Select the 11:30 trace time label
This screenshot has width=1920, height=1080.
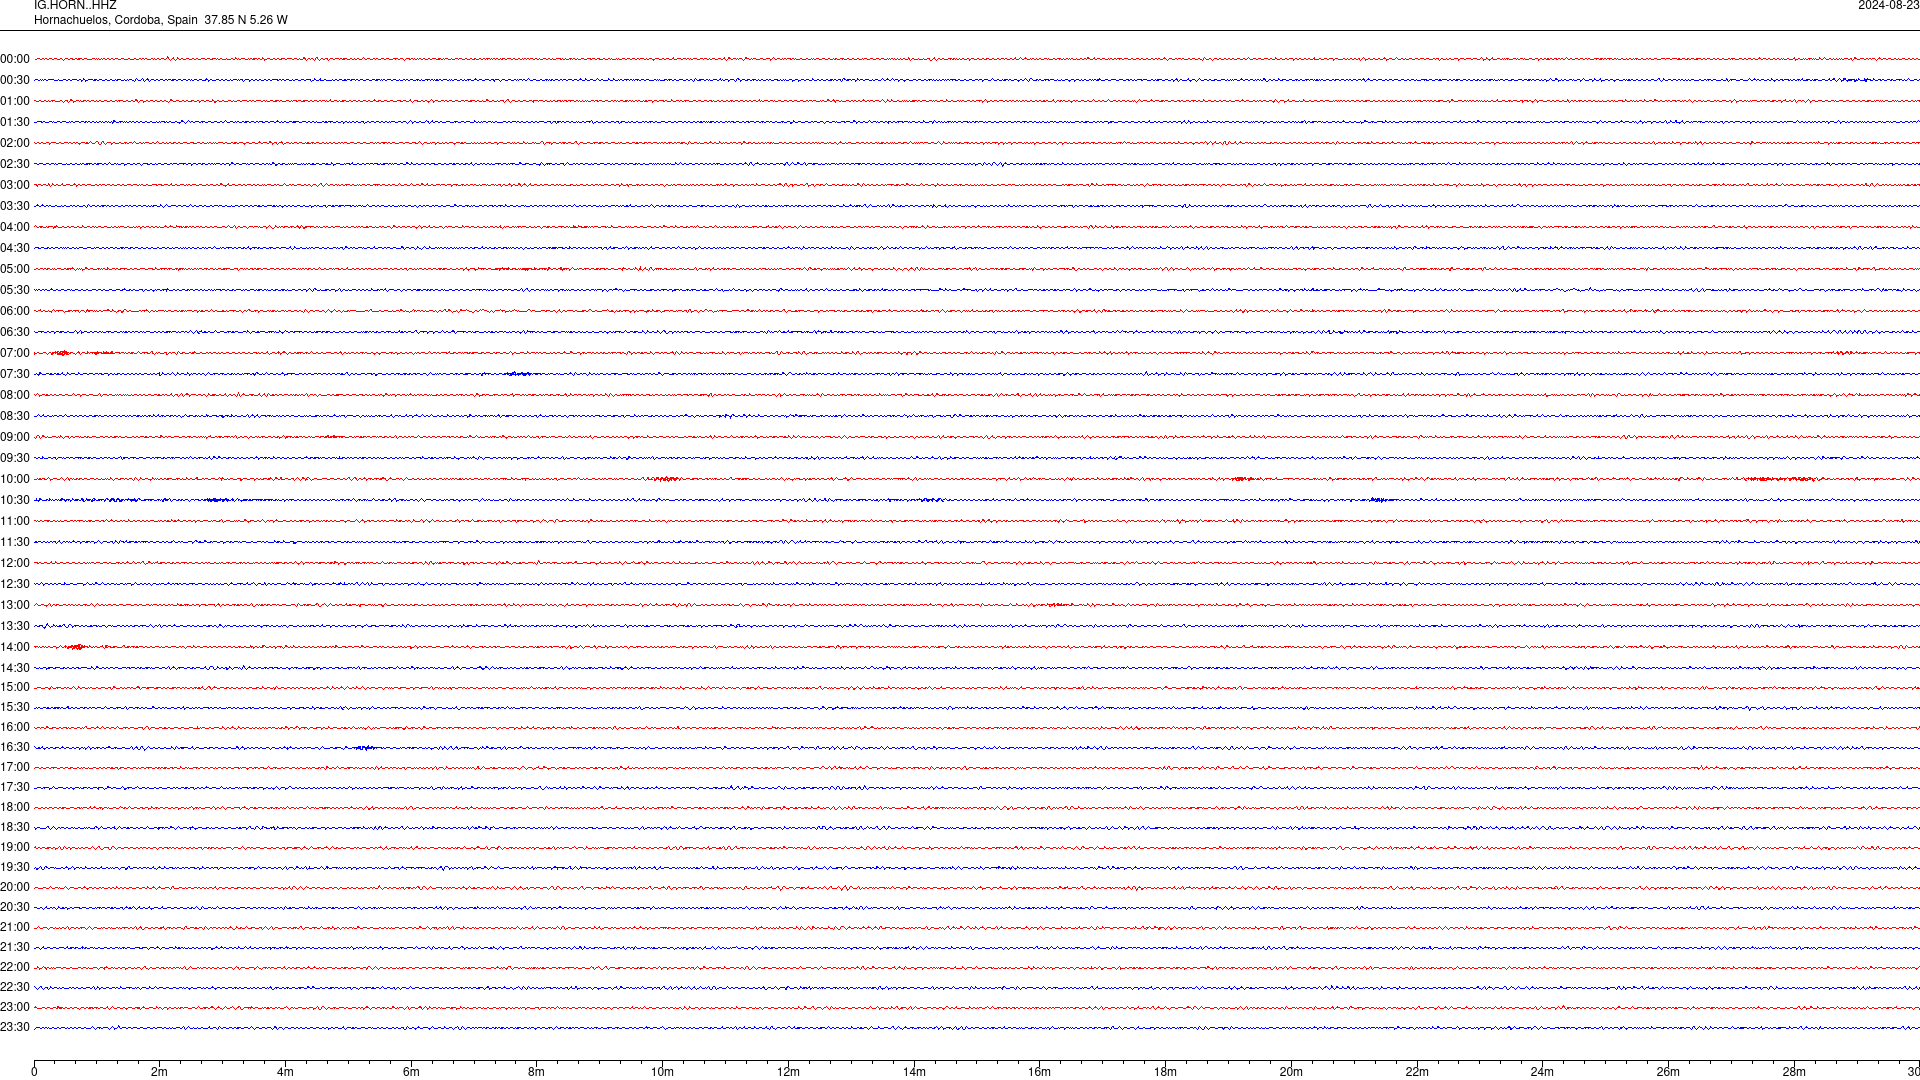tap(15, 542)
